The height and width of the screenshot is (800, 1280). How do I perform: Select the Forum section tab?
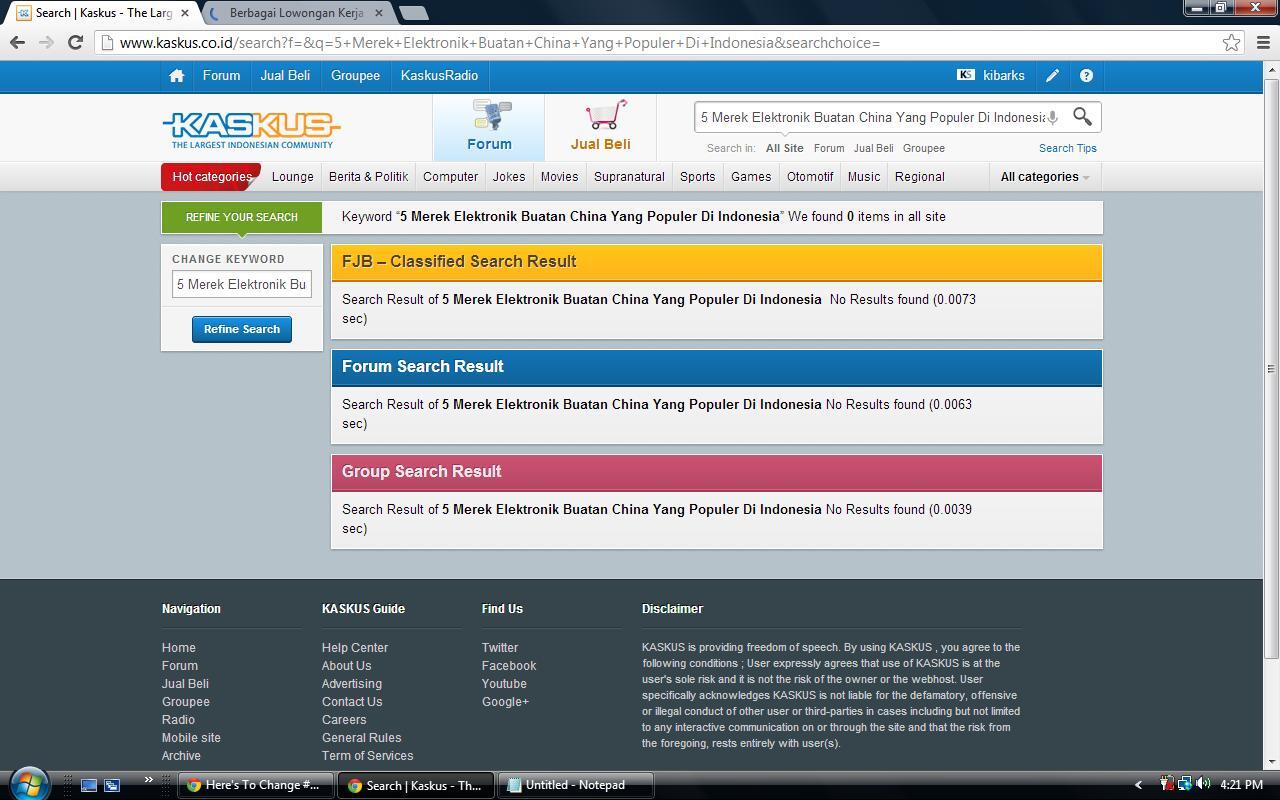[x=489, y=127]
